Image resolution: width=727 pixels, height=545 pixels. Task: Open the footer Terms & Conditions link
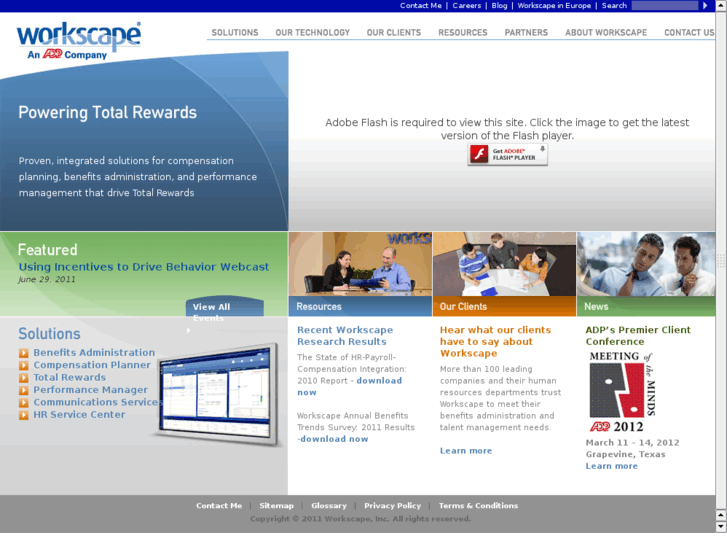[x=478, y=506]
